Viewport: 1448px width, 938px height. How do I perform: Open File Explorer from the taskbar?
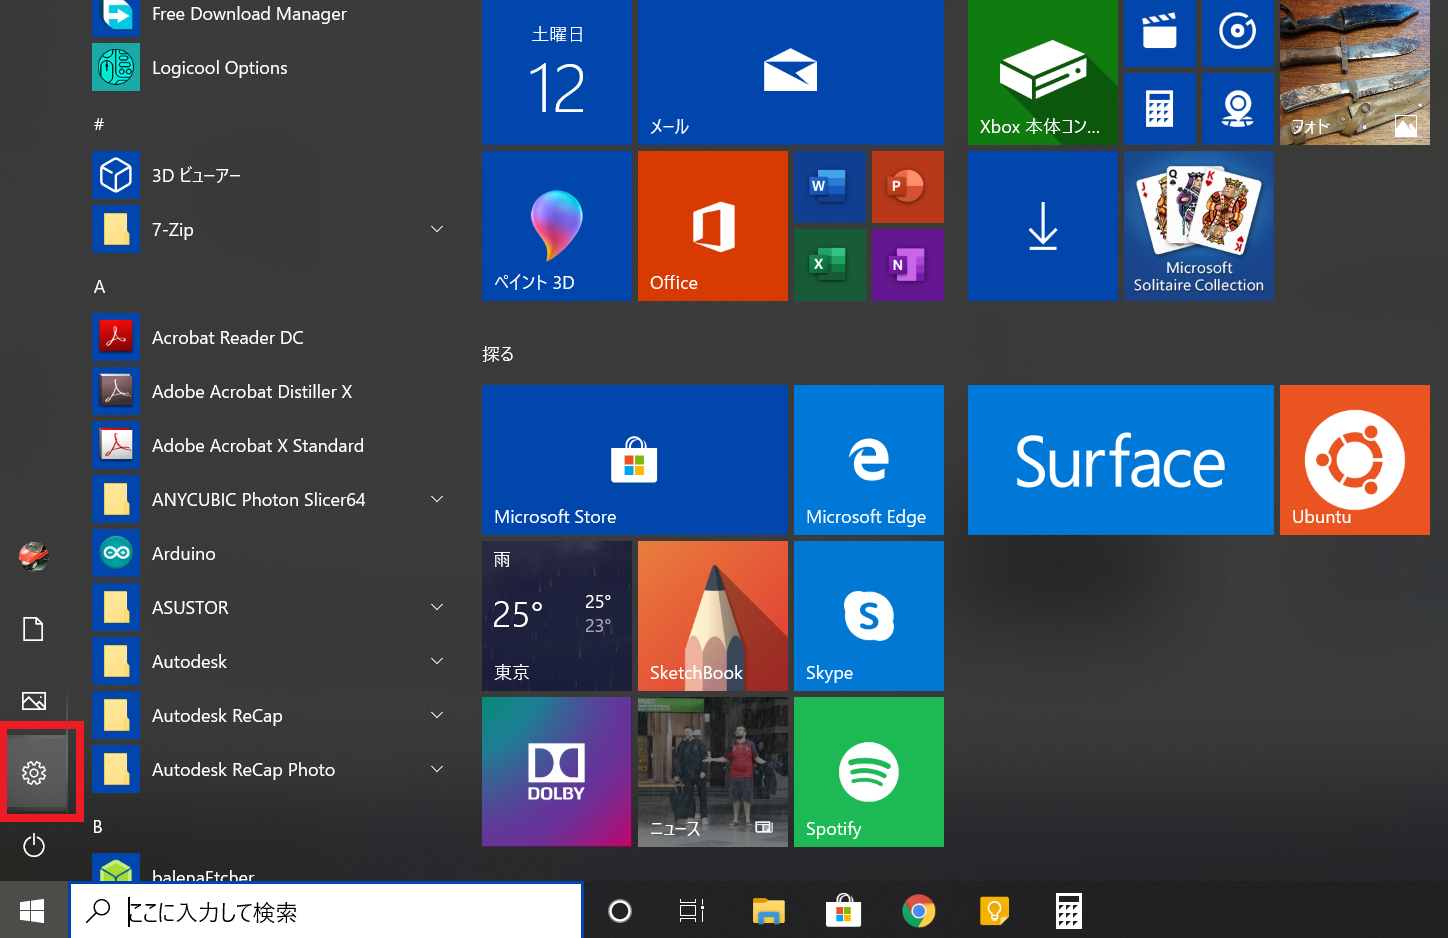[x=768, y=911]
